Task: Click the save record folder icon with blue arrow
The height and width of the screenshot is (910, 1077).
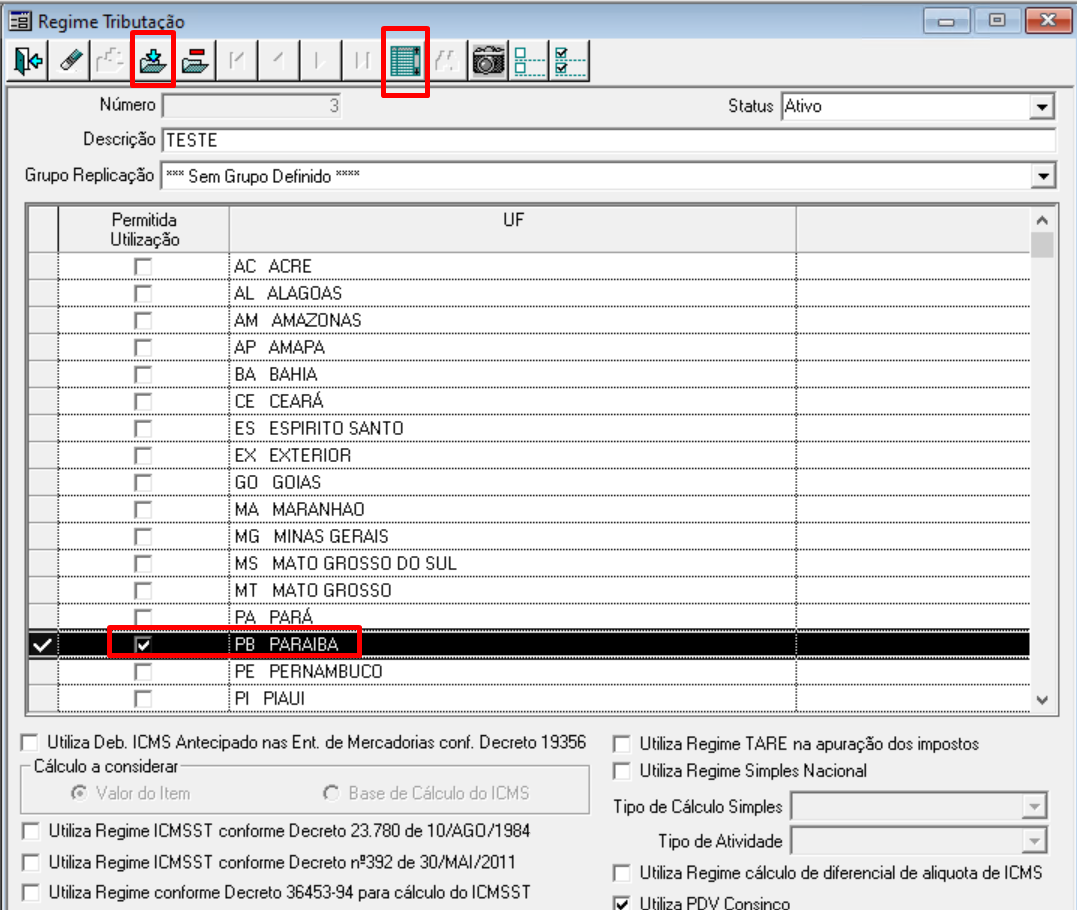Action: tap(152, 61)
